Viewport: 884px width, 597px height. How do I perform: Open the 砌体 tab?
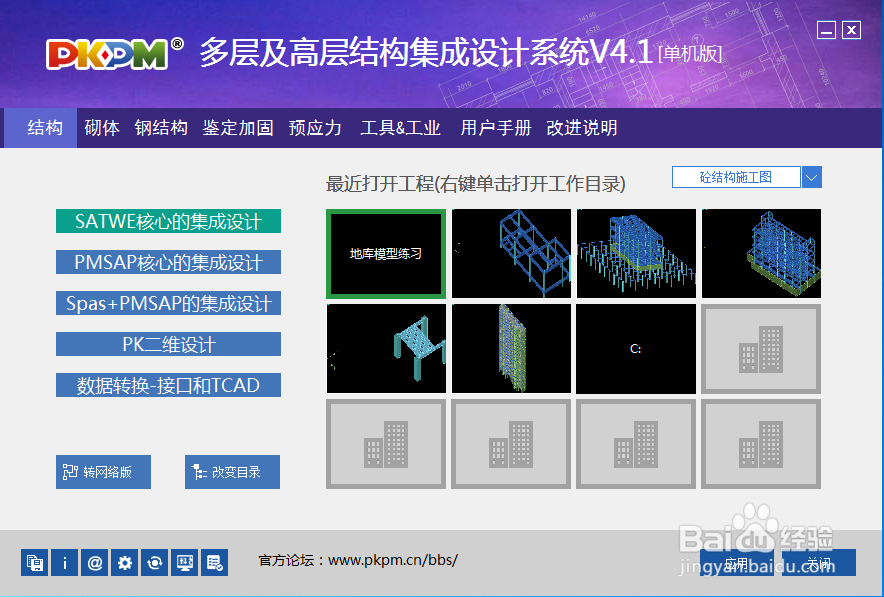[102, 128]
